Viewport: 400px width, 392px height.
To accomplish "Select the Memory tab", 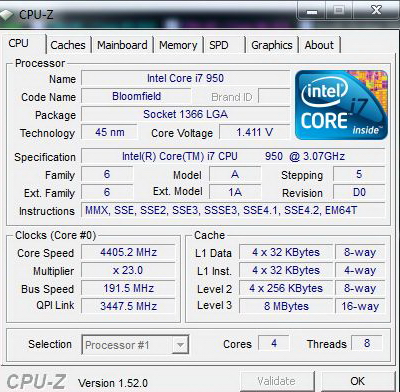I will click(178, 45).
